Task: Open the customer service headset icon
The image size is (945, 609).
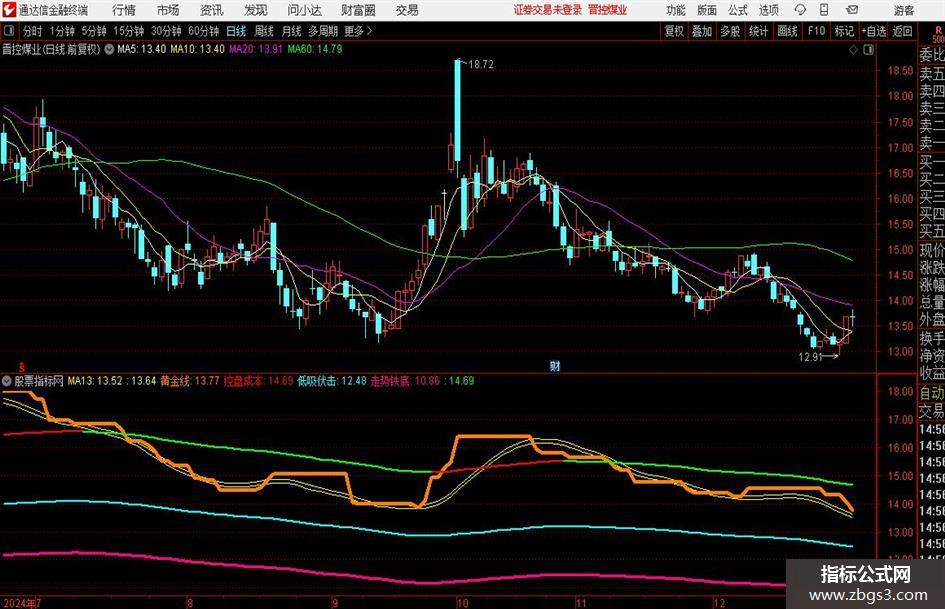Action: point(800,10)
